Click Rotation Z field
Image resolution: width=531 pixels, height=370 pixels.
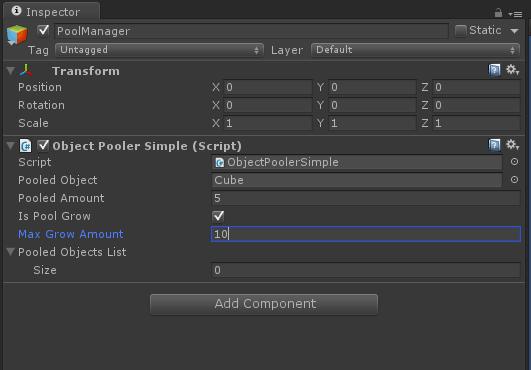[x=476, y=105]
